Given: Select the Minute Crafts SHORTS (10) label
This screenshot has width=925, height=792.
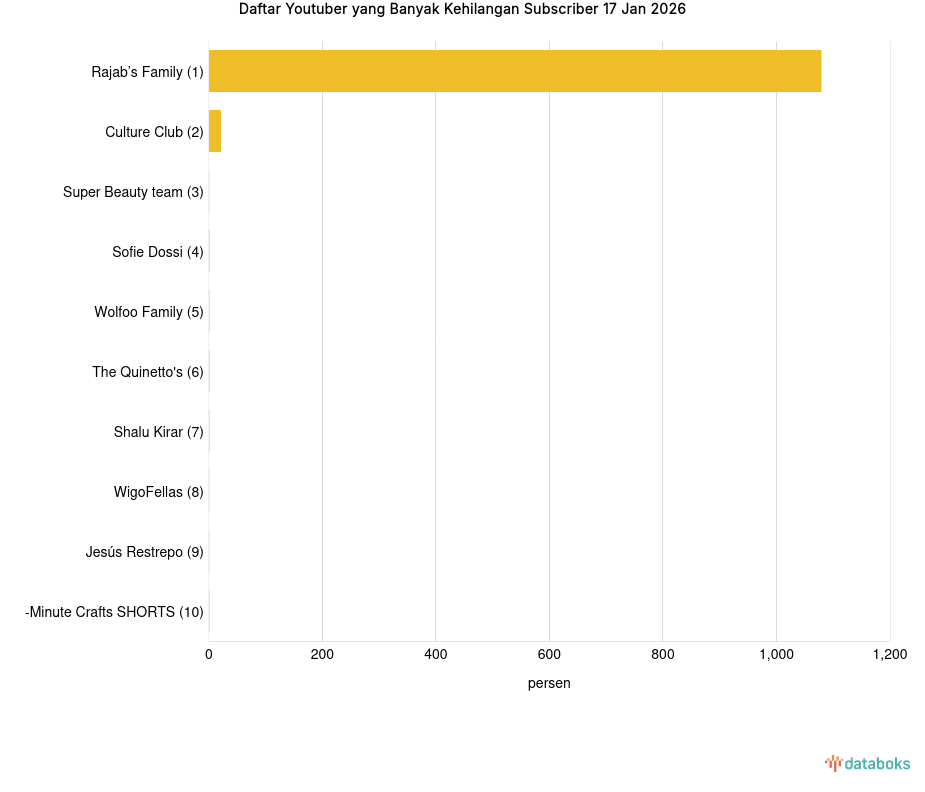Looking at the screenshot, I should point(114,612).
